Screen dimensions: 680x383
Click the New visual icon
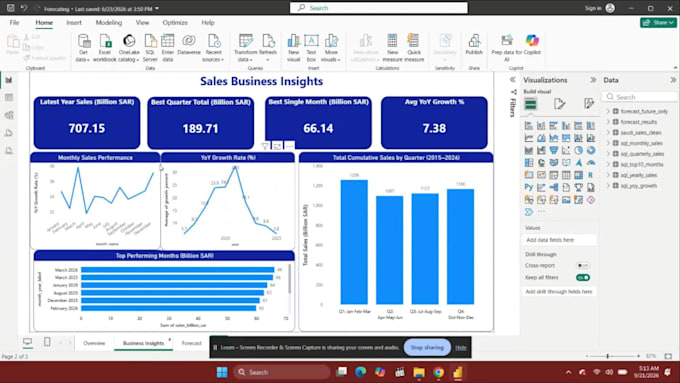tap(294, 41)
